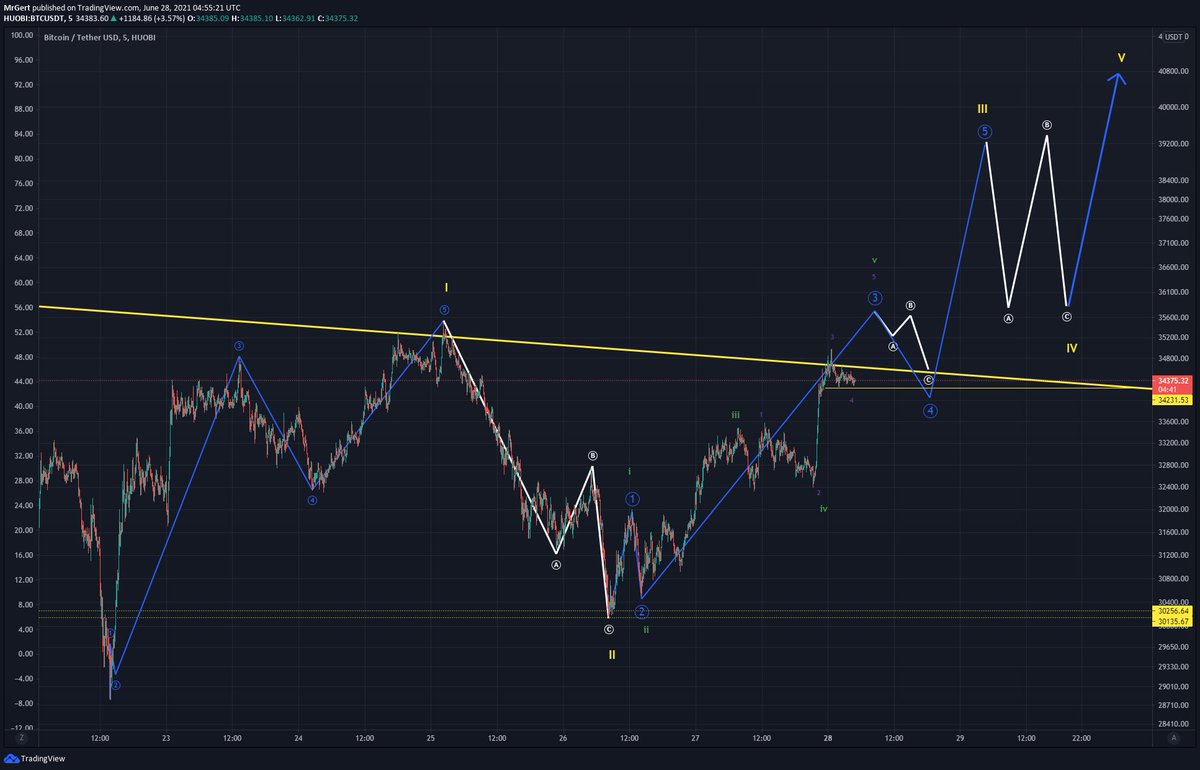Click the yellow wave 'IV' label
The height and width of the screenshot is (770, 1200).
coord(1071,348)
